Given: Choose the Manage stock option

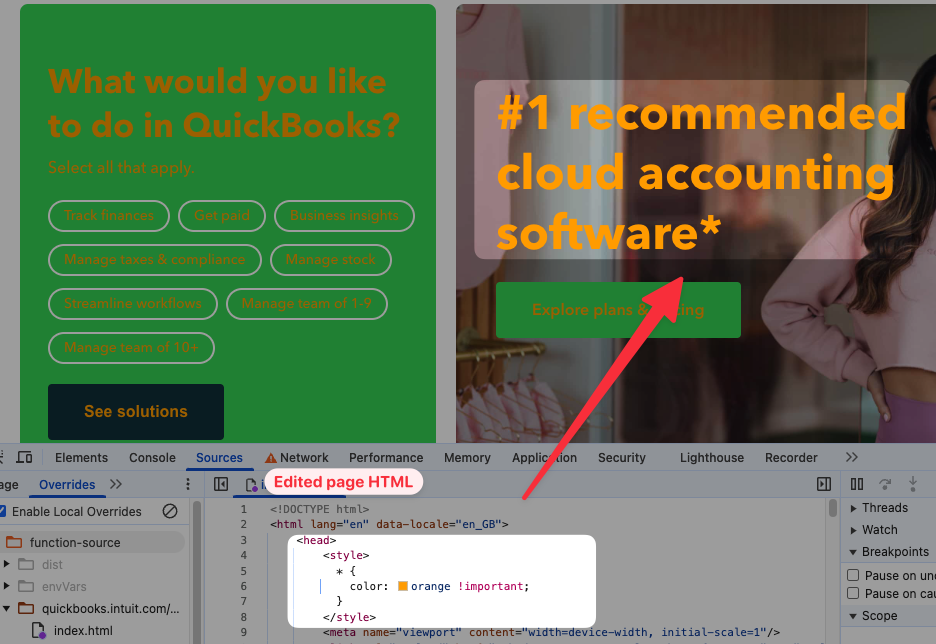Looking at the screenshot, I should [x=331, y=260].
